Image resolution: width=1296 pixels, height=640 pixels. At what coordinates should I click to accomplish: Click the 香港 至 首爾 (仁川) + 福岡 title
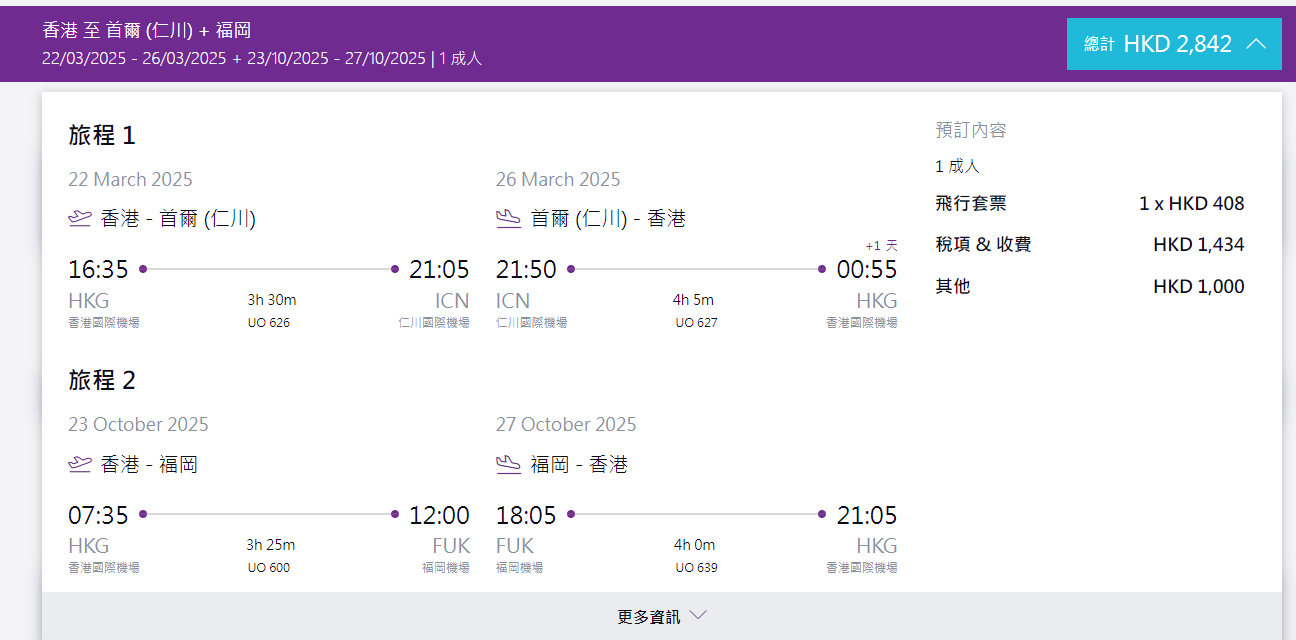point(146,31)
